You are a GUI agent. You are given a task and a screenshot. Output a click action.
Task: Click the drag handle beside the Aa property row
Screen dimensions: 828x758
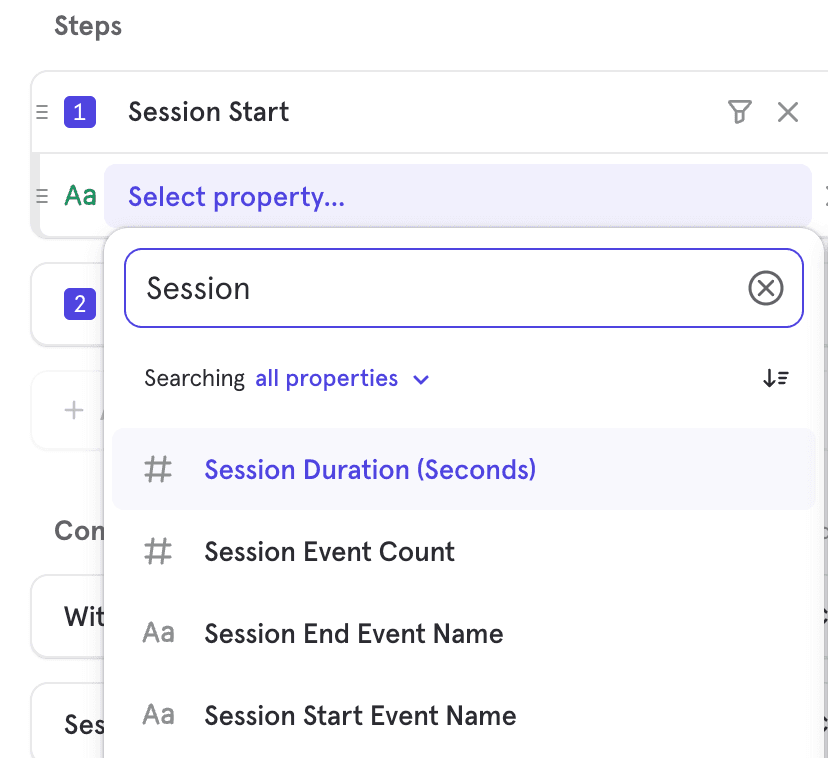click(x=42, y=196)
